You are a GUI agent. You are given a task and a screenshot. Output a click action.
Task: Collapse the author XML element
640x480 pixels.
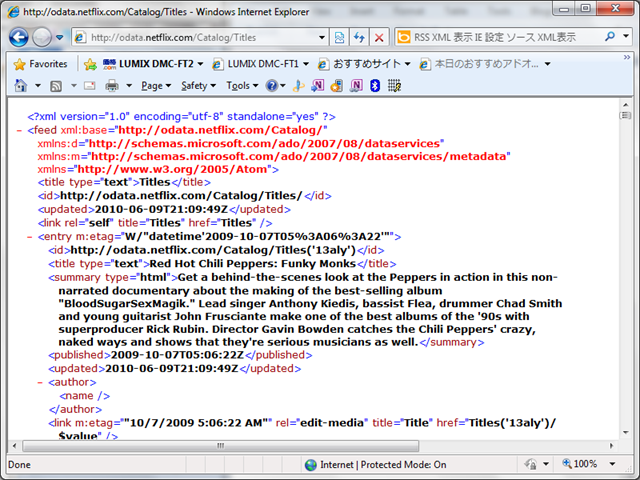pyautogui.click(x=40, y=382)
